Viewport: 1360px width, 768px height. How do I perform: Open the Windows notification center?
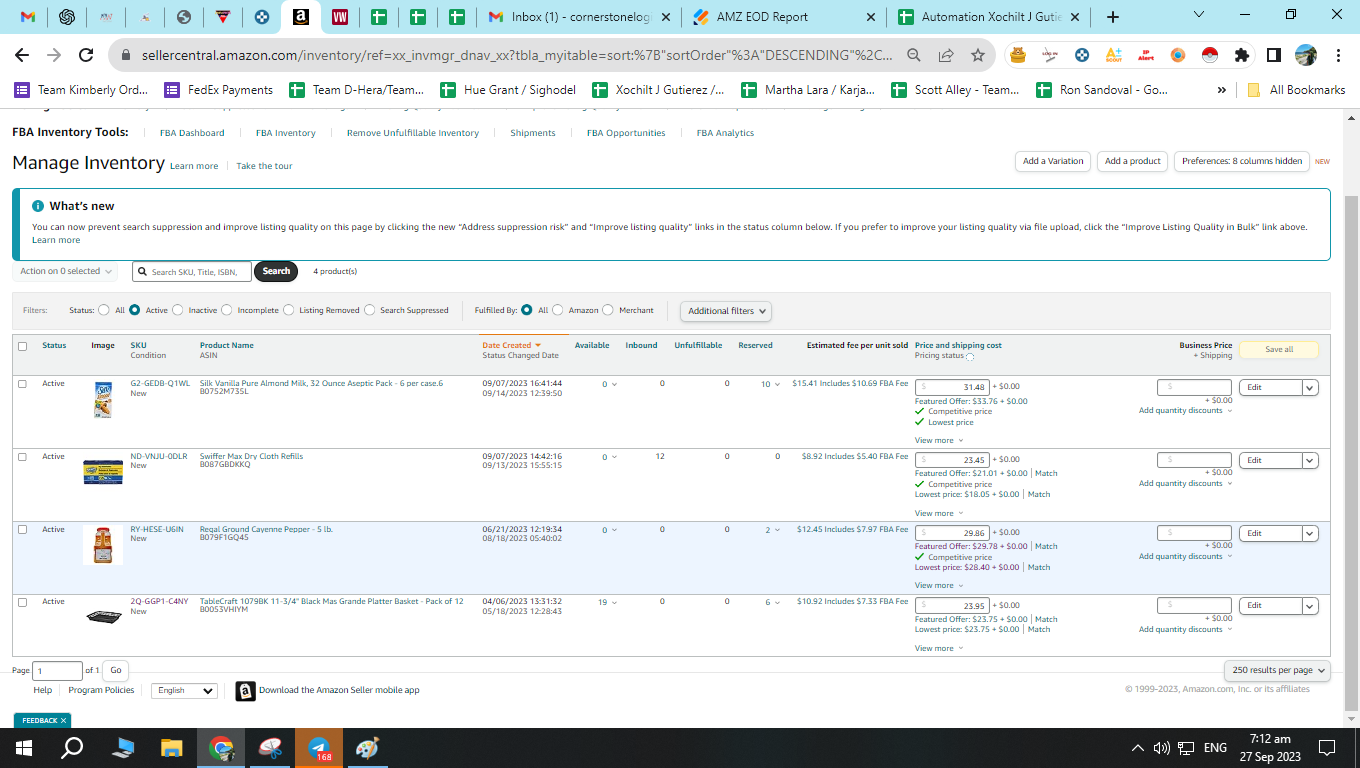pyautogui.click(x=1327, y=748)
